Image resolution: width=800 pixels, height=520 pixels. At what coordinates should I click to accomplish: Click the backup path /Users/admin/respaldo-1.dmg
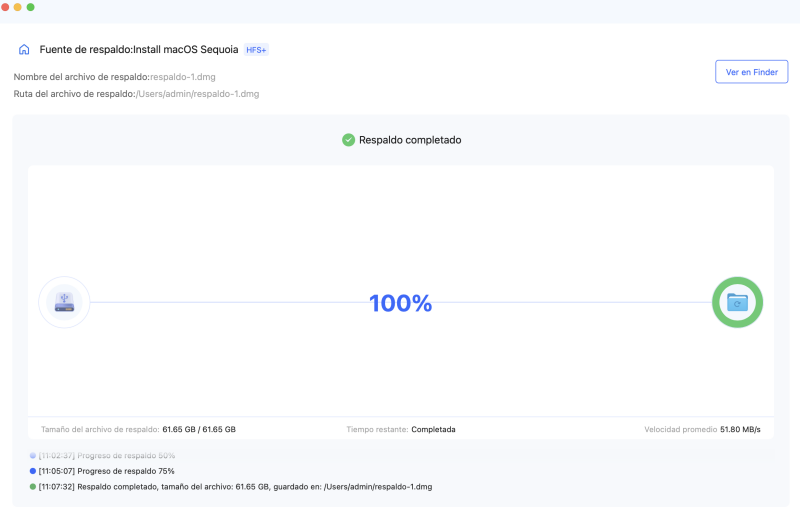pyautogui.click(x=198, y=94)
